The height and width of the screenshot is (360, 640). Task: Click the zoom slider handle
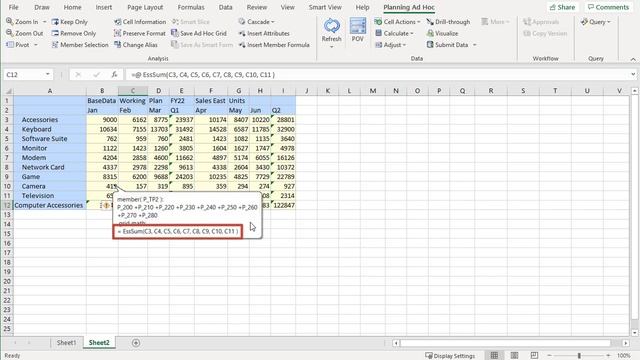pos(579,356)
